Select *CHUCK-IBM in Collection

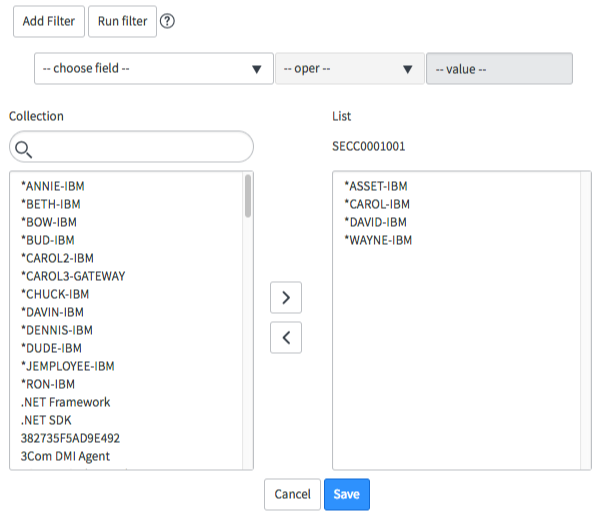[x=55, y=294]
